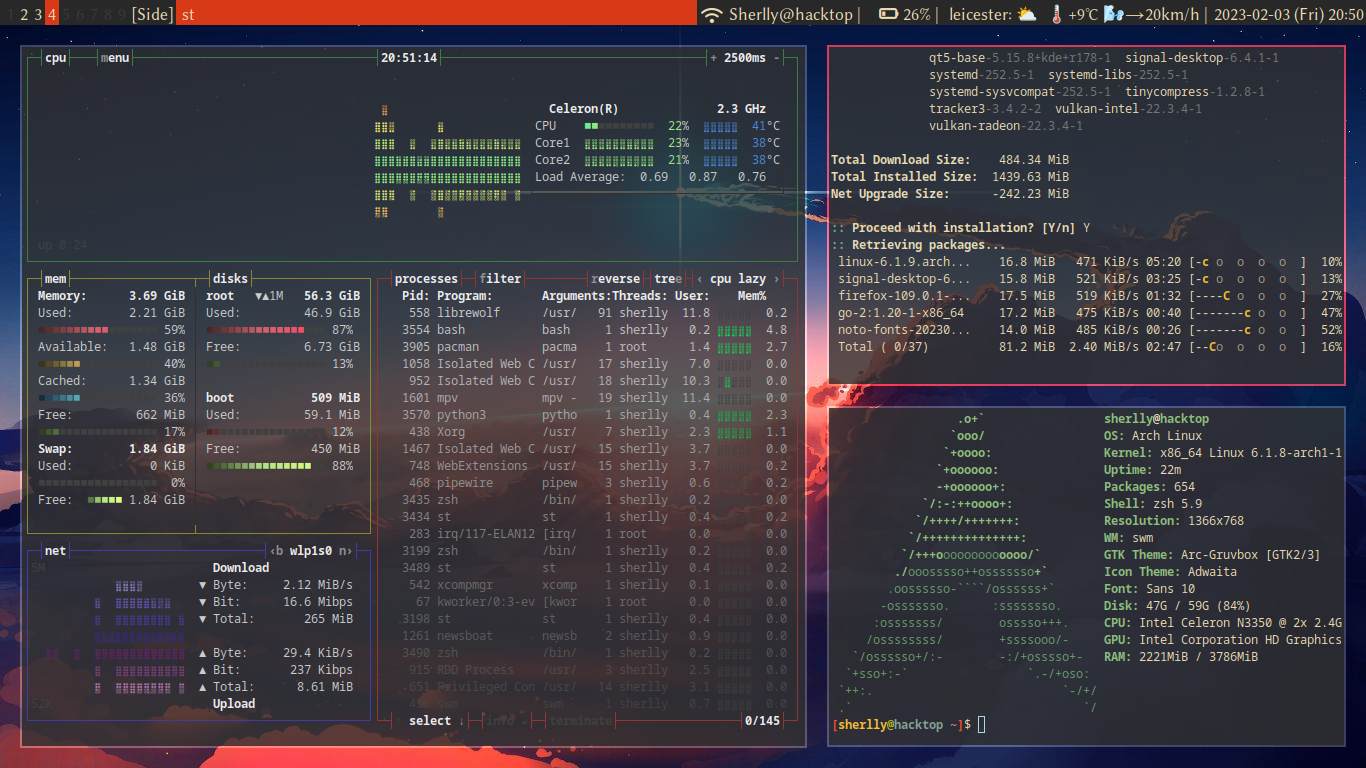This screenshot has width=1366, height=768.
Task: Click the thermometer temperature icon
Action: (1056, 14)
